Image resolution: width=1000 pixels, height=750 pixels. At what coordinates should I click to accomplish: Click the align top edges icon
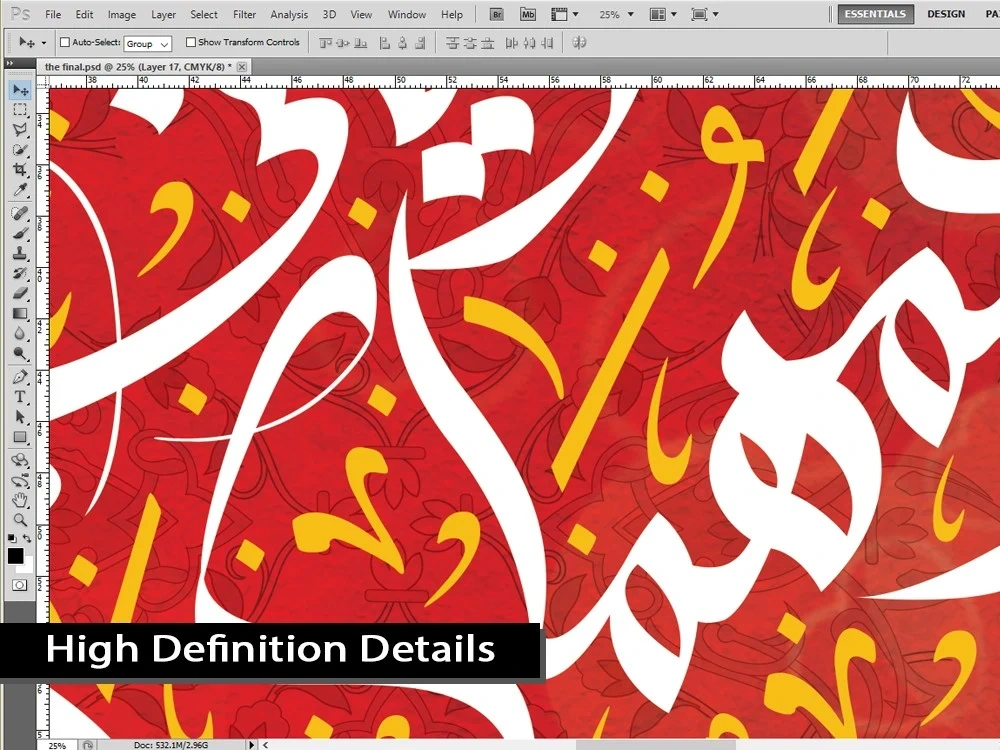[325, 43]
